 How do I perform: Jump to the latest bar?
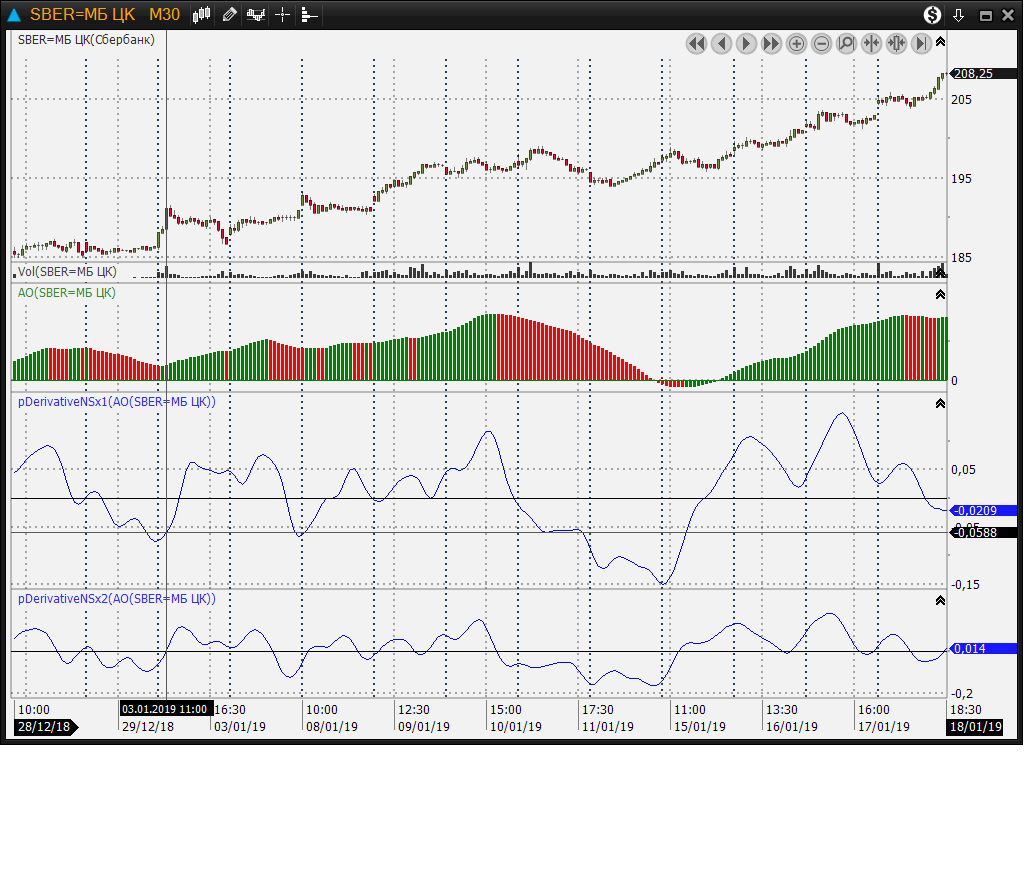[922, 43]
